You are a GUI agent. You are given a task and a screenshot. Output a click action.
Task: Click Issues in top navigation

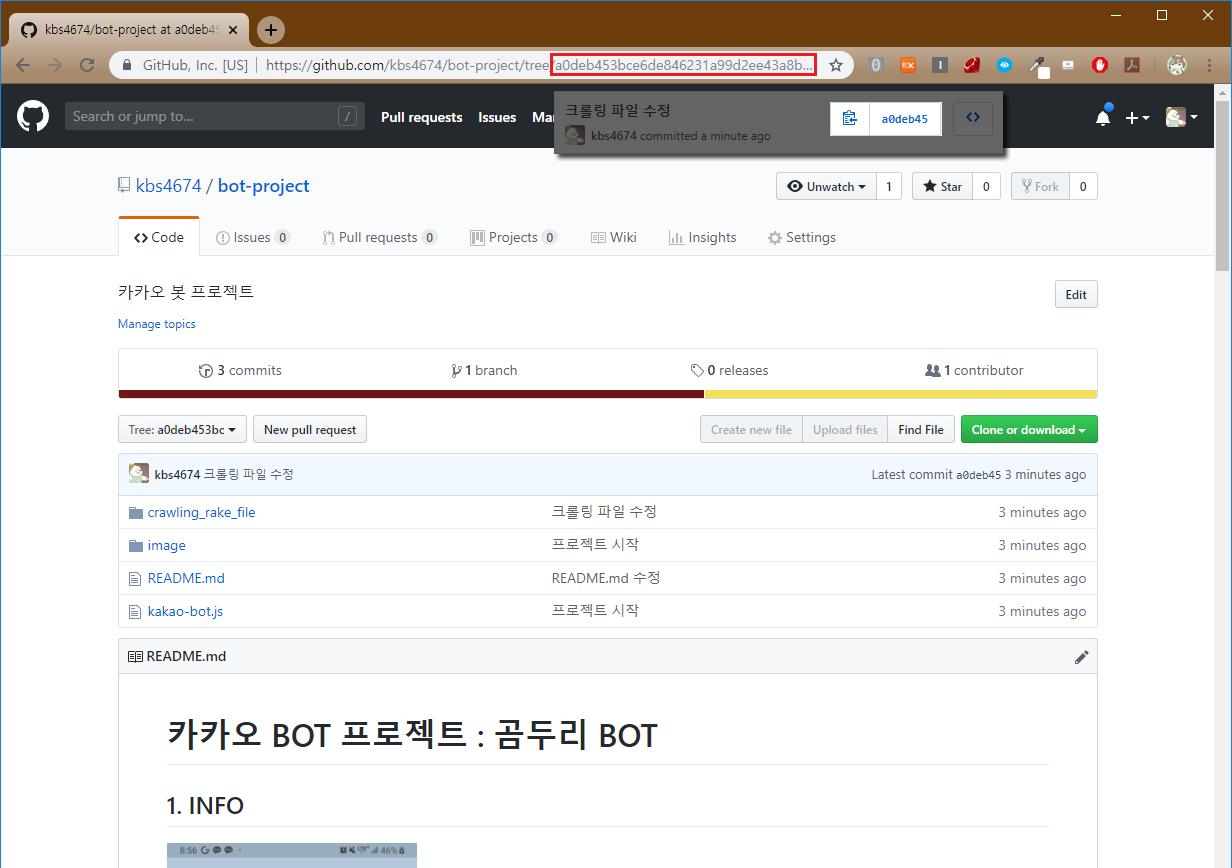pyautogui.click(x=497, y=118)
